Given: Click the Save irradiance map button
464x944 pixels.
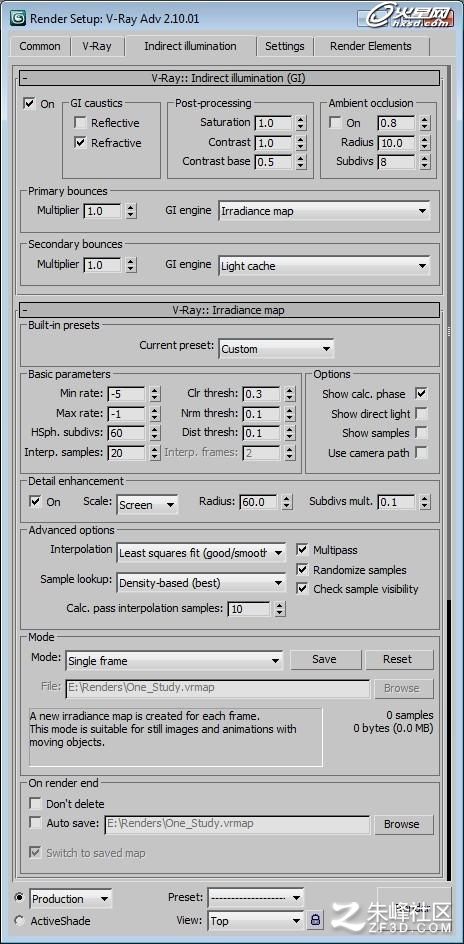Looking at the screenshot, I should point(325,659).
